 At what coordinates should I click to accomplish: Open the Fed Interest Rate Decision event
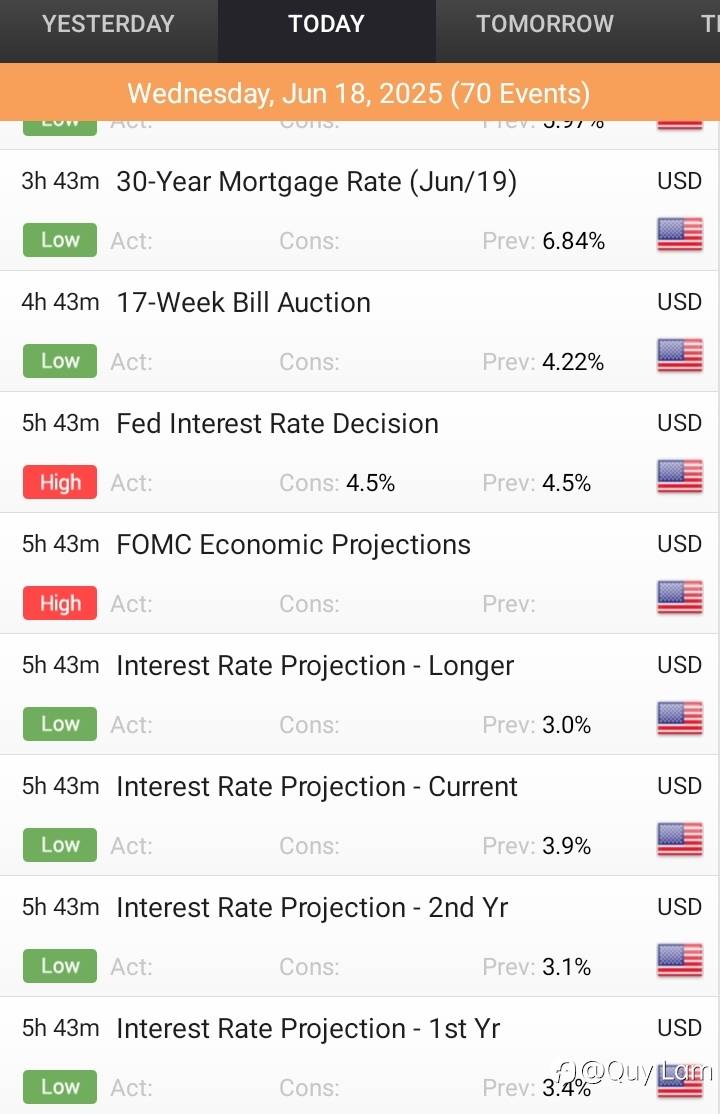tap(277, 424)
